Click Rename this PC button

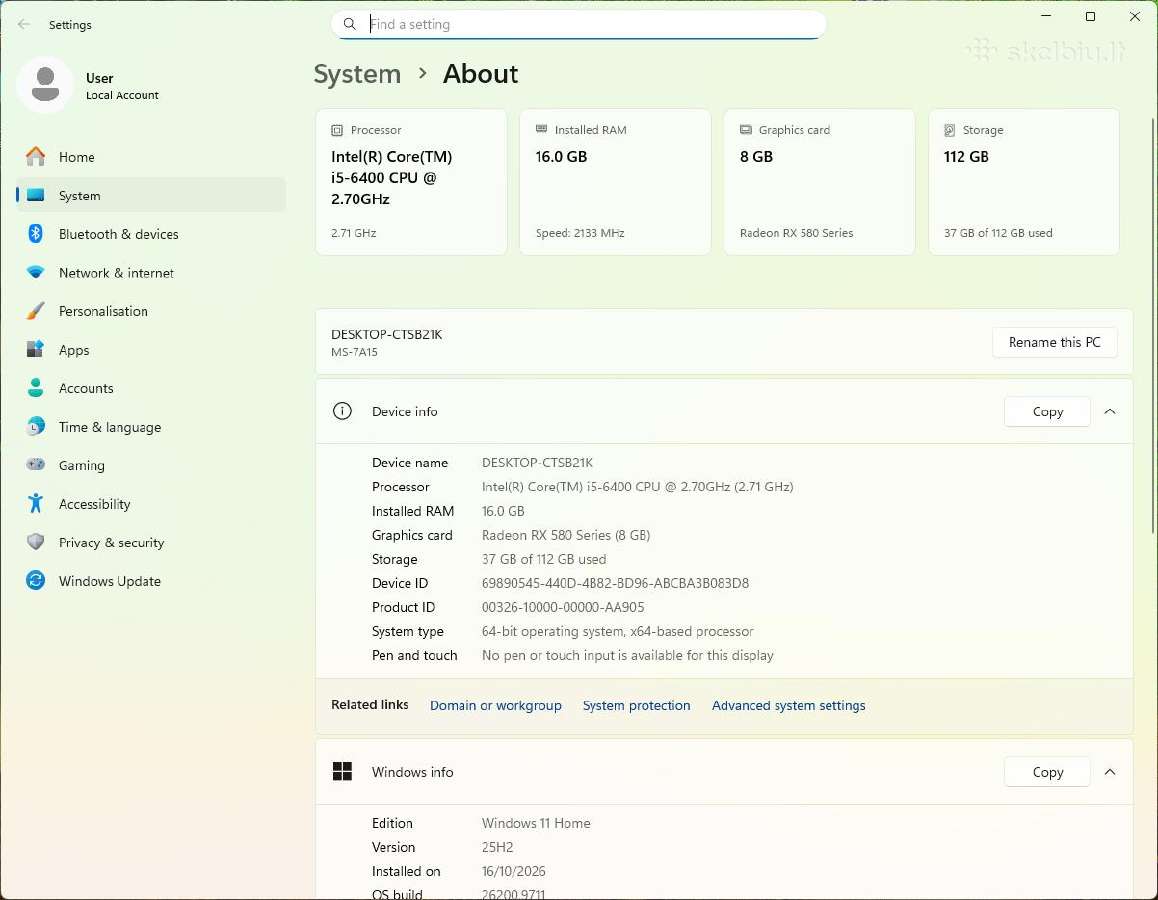(1054, 342)
